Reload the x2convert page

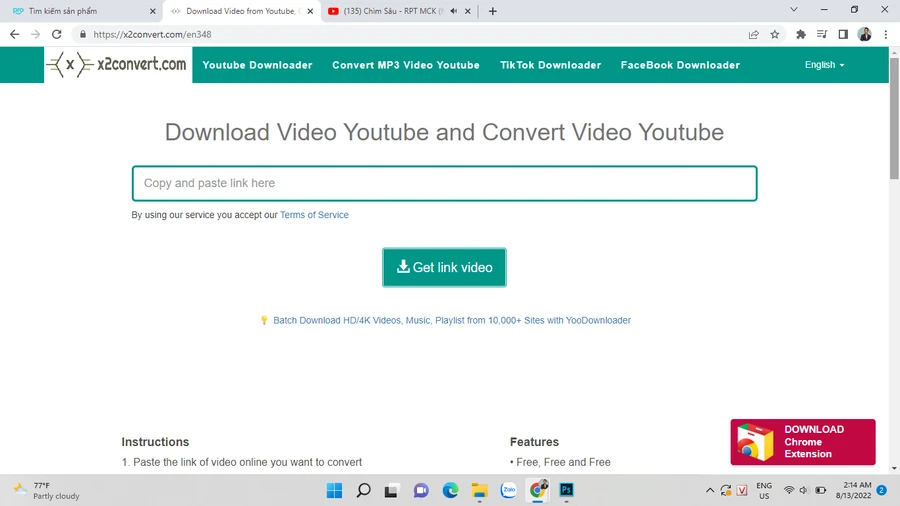point(56,34)
